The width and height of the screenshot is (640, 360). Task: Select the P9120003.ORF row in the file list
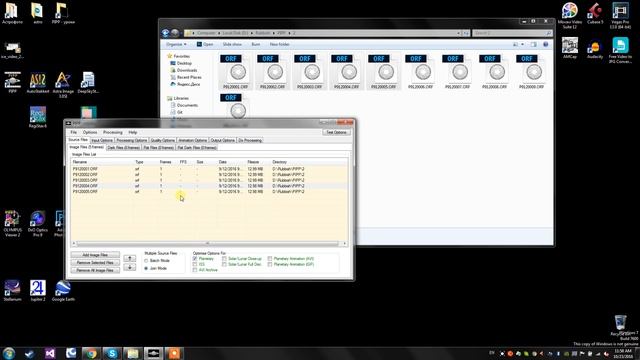pos(210,180)
